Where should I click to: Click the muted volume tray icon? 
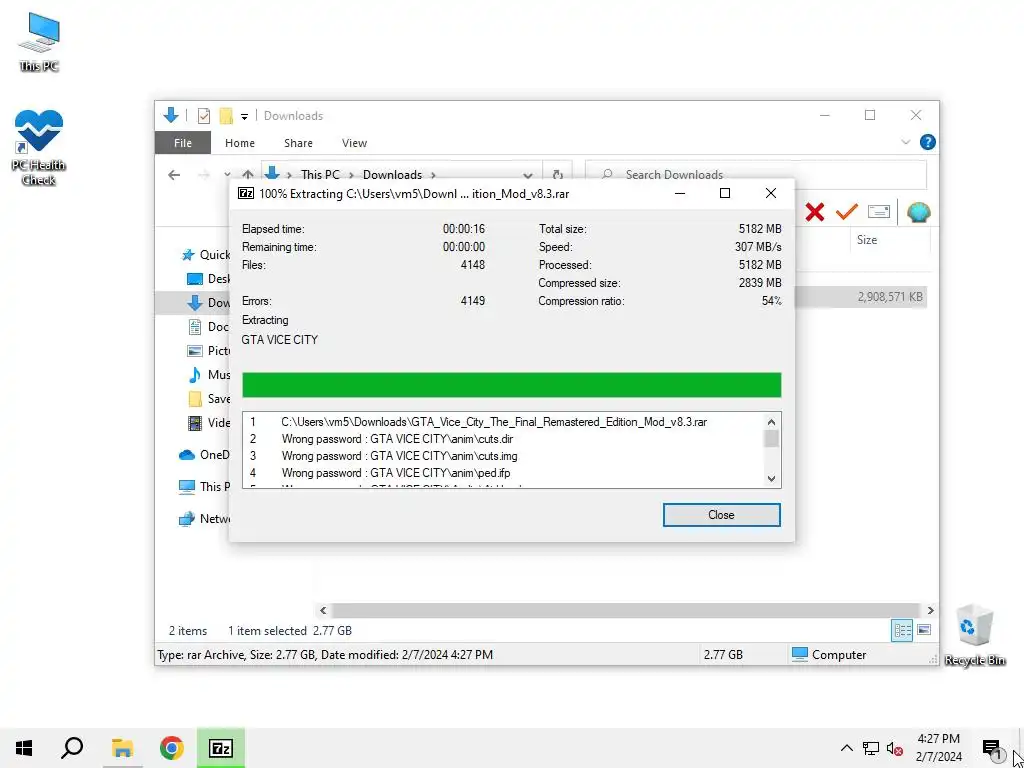click(895, 748)
